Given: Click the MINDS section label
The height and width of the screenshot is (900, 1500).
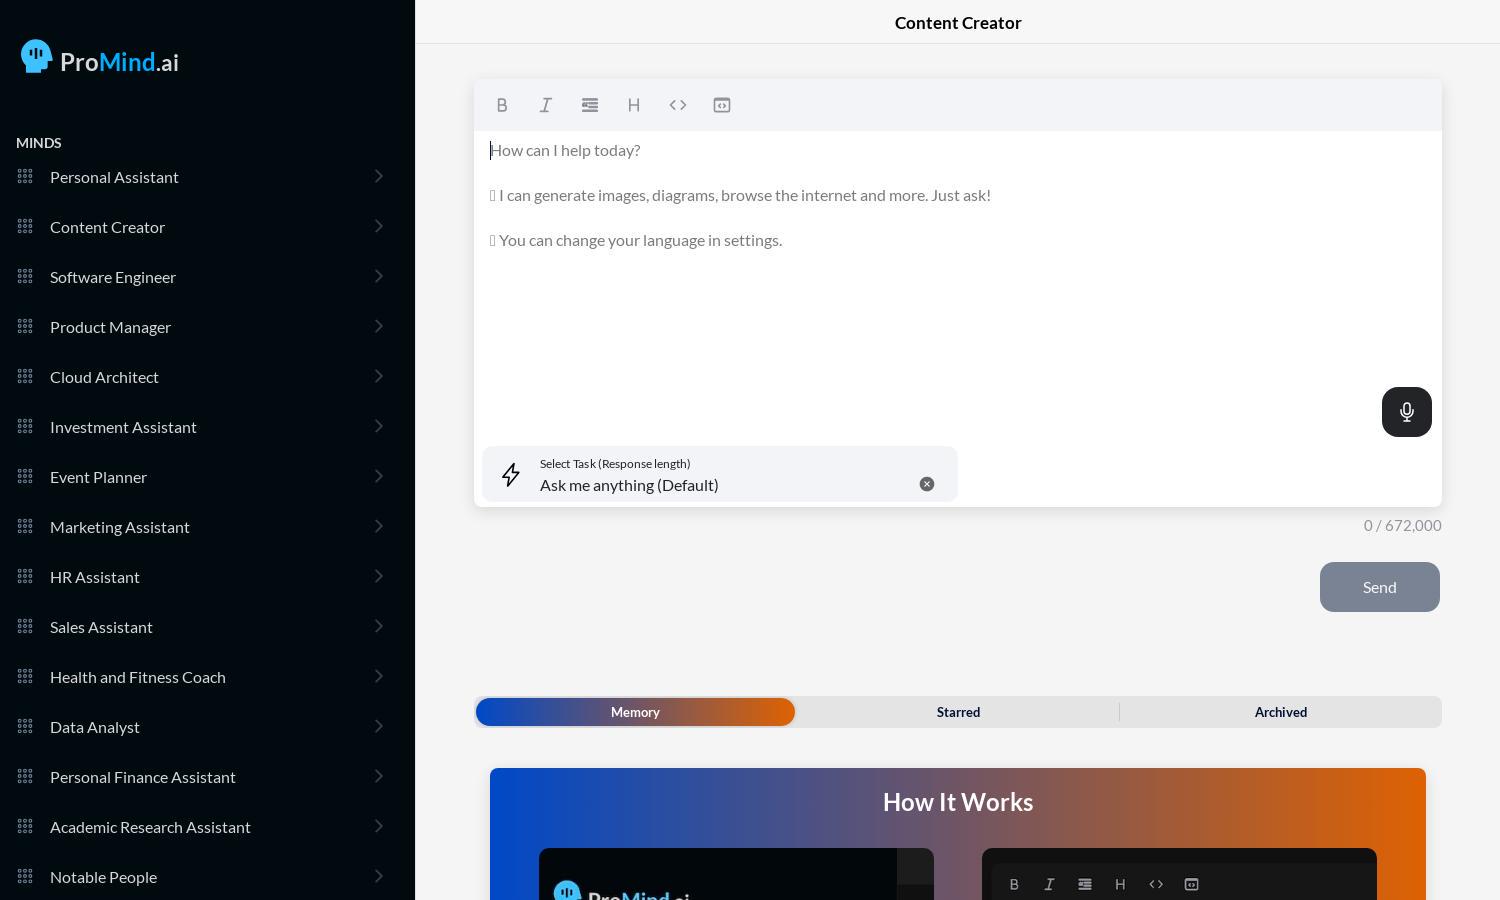Looking at the screenshot, I should tap(39, 143).
